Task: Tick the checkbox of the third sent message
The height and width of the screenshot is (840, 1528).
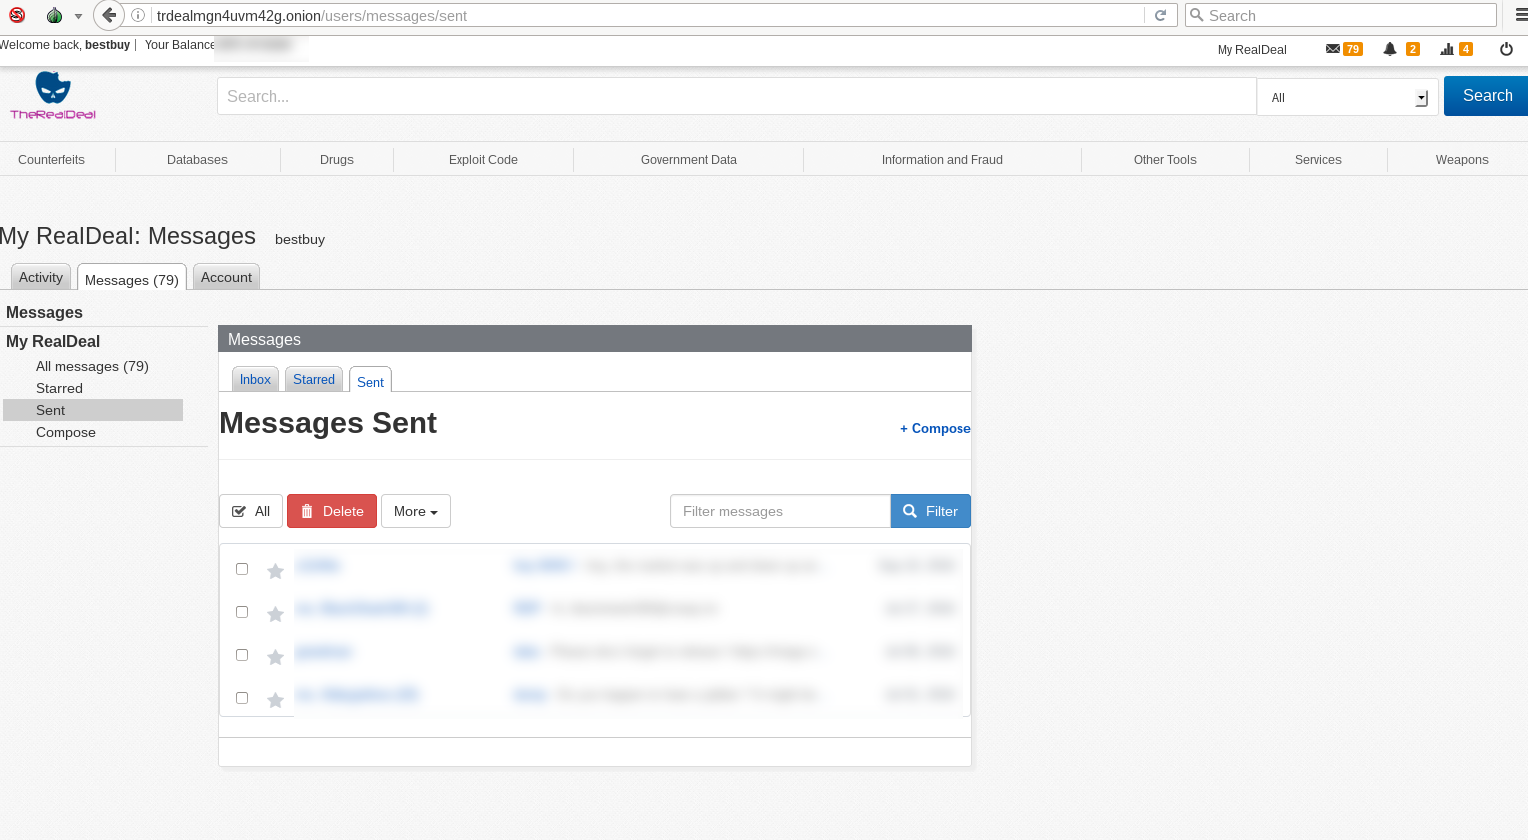Action: click(x=242, y=655)
